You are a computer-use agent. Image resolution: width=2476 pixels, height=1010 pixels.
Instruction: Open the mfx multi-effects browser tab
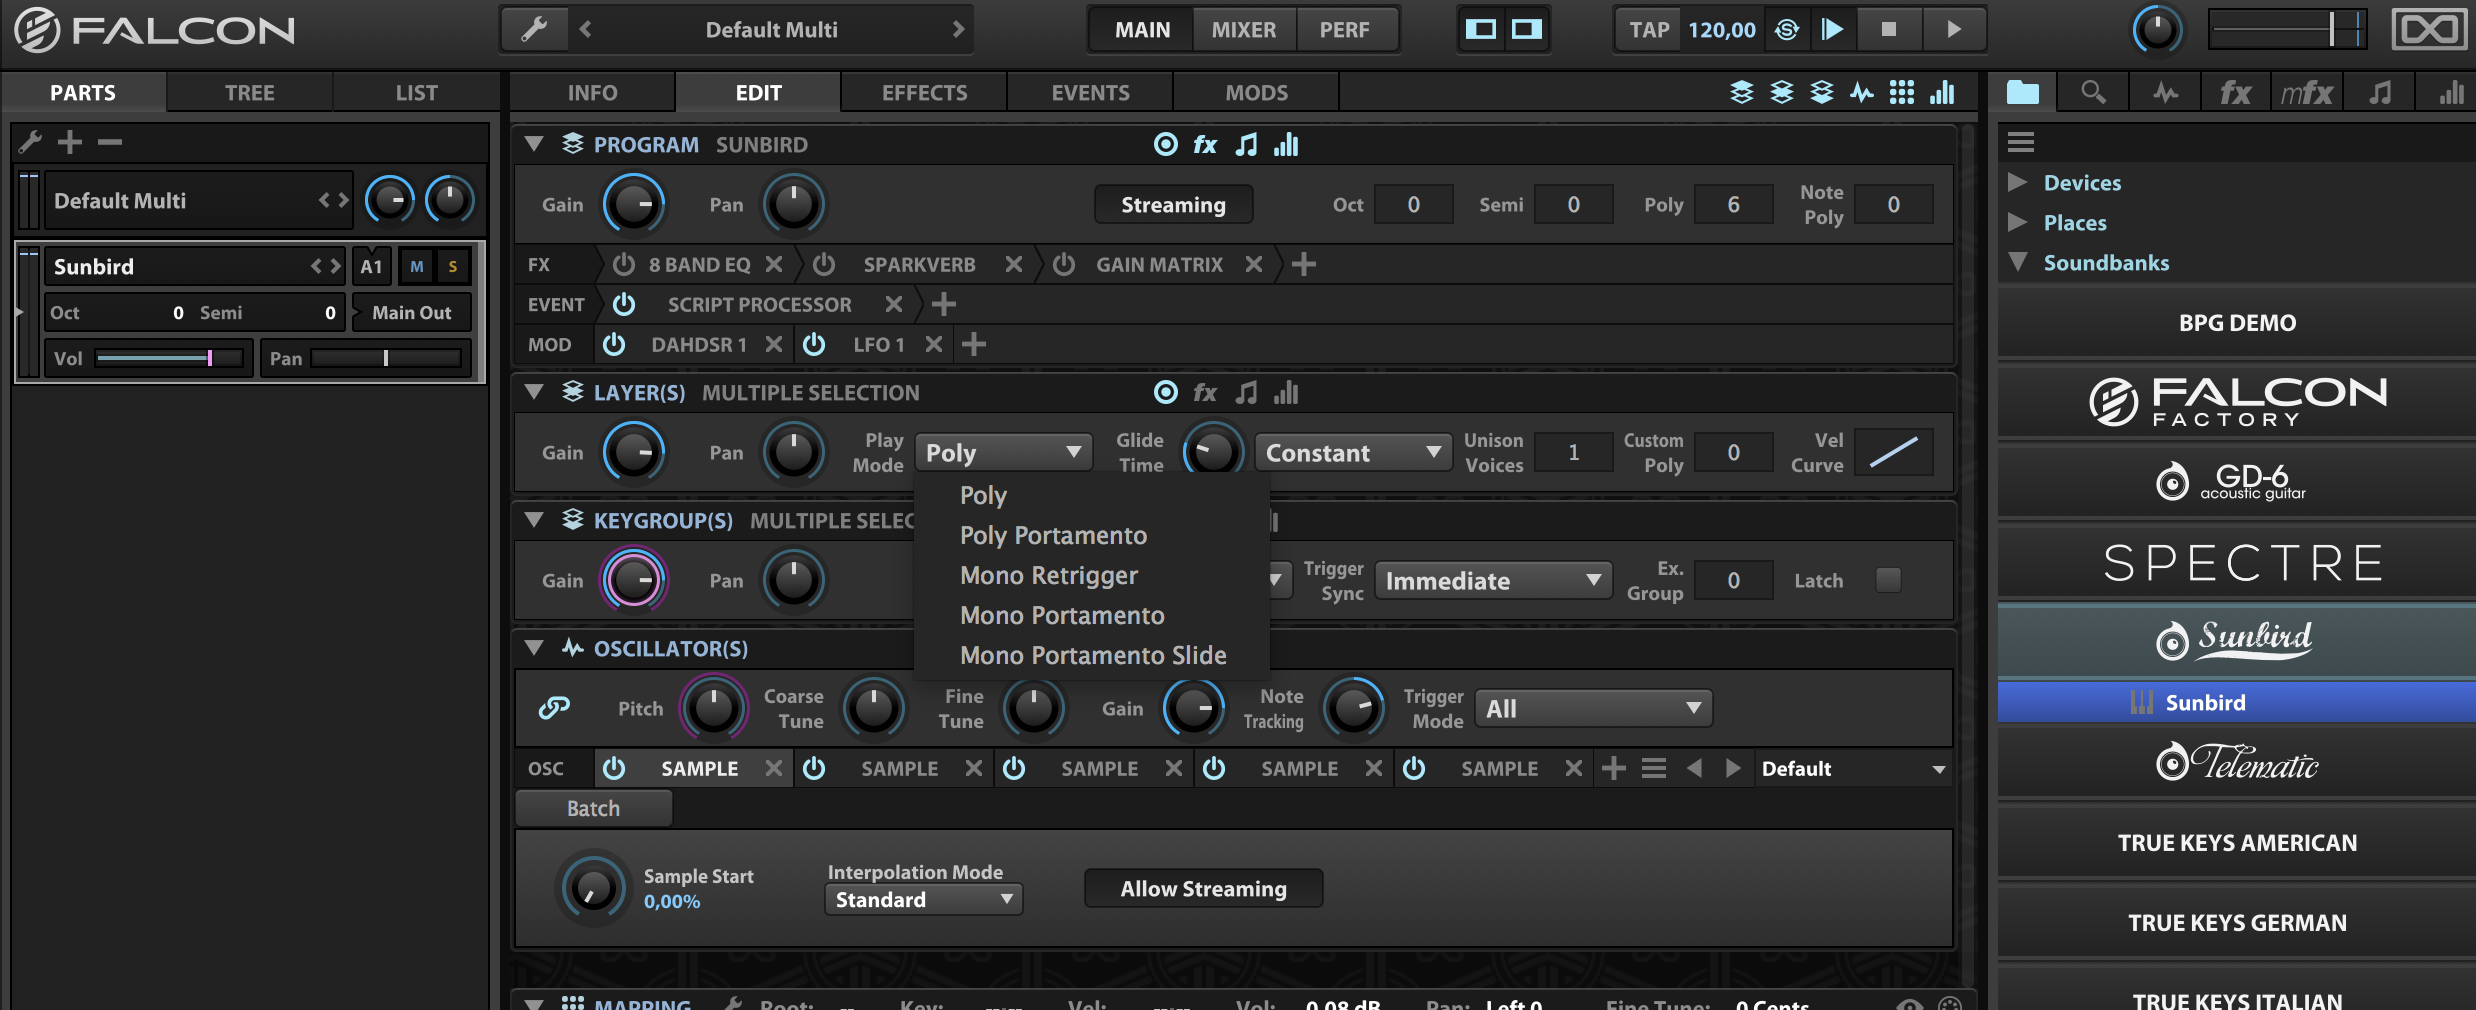pyautogui.click(x=2307, y=93)
